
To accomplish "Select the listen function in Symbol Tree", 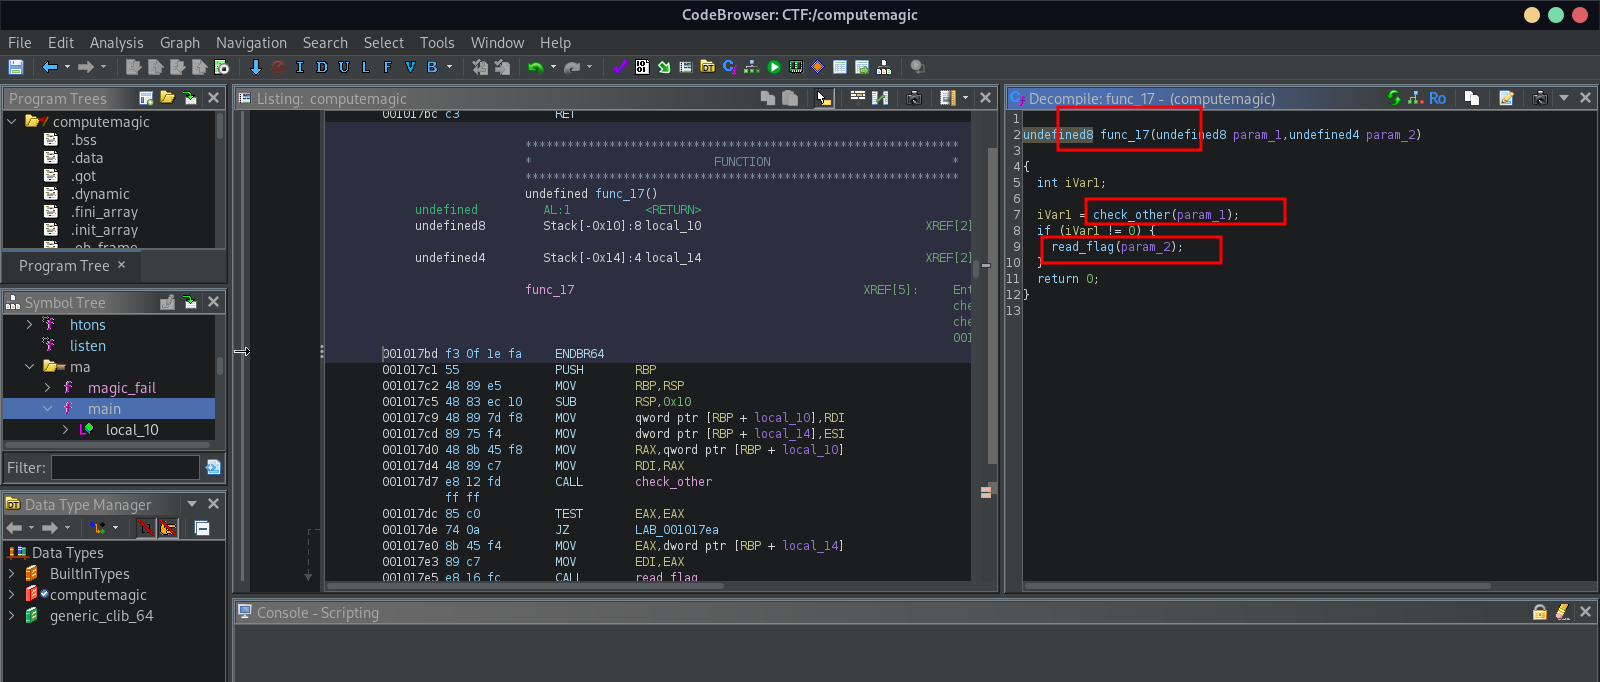I will (x=87, y=346).
